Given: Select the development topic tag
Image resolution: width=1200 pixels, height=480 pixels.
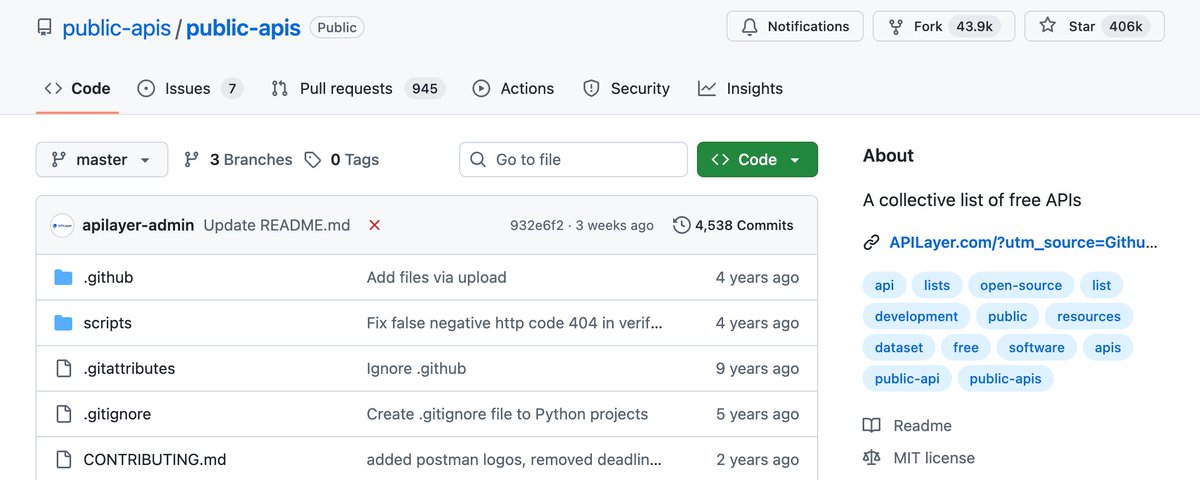Looking at the screenshot, I should tap(916, 317).
